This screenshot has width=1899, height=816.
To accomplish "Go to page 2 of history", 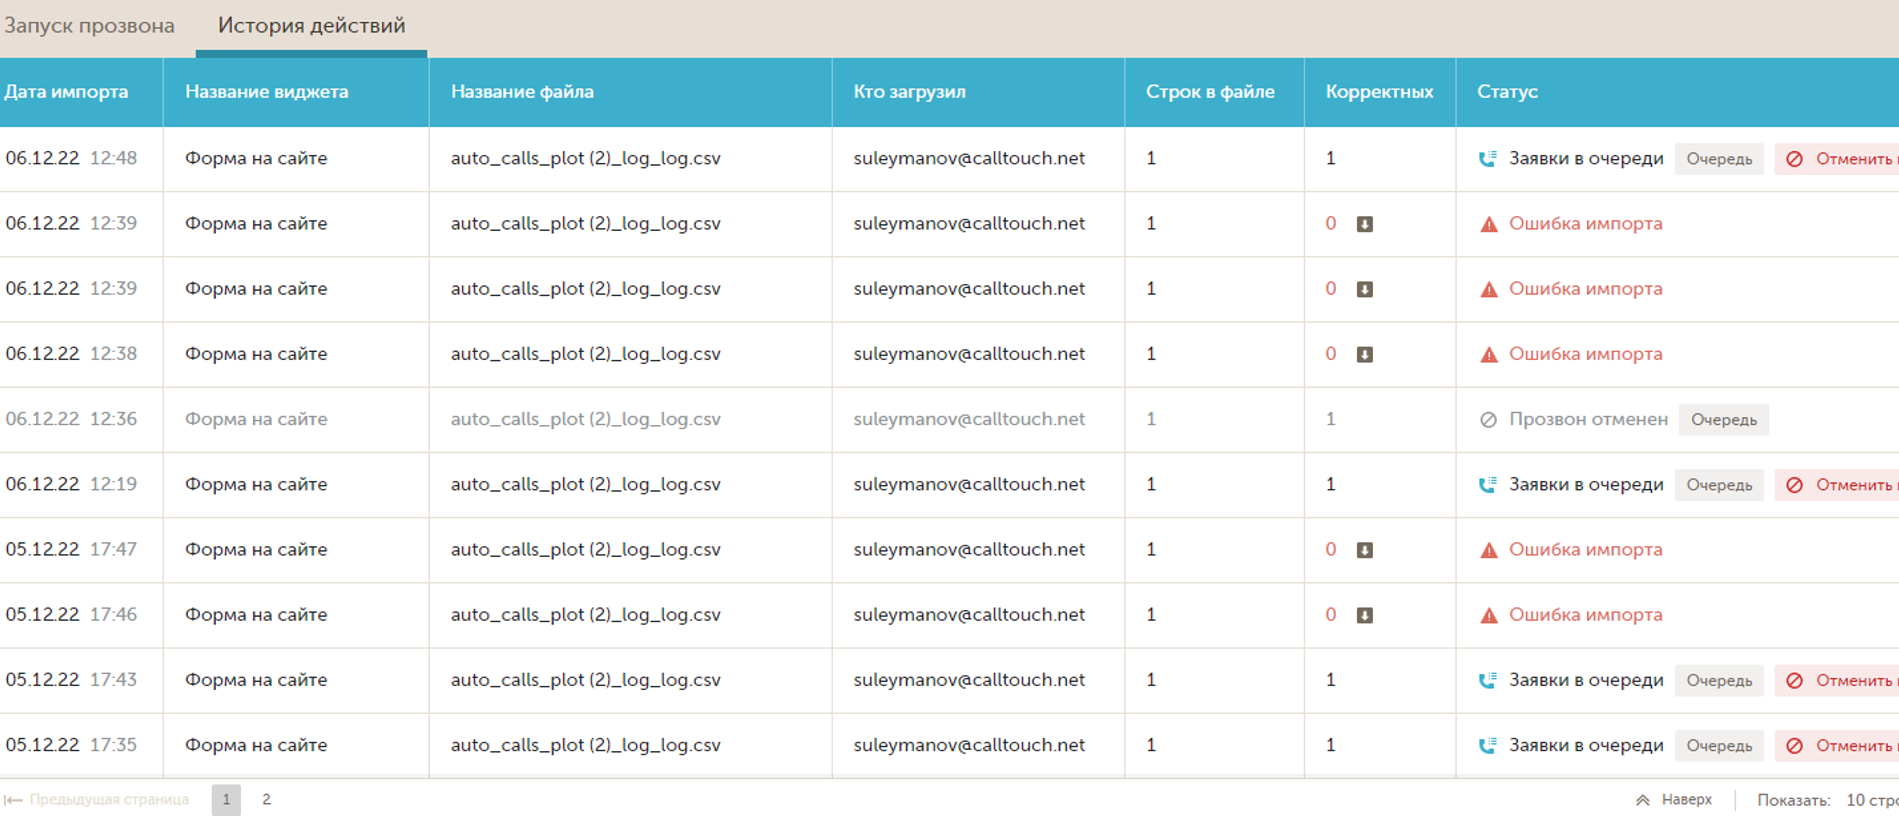I will click(266, 799).
